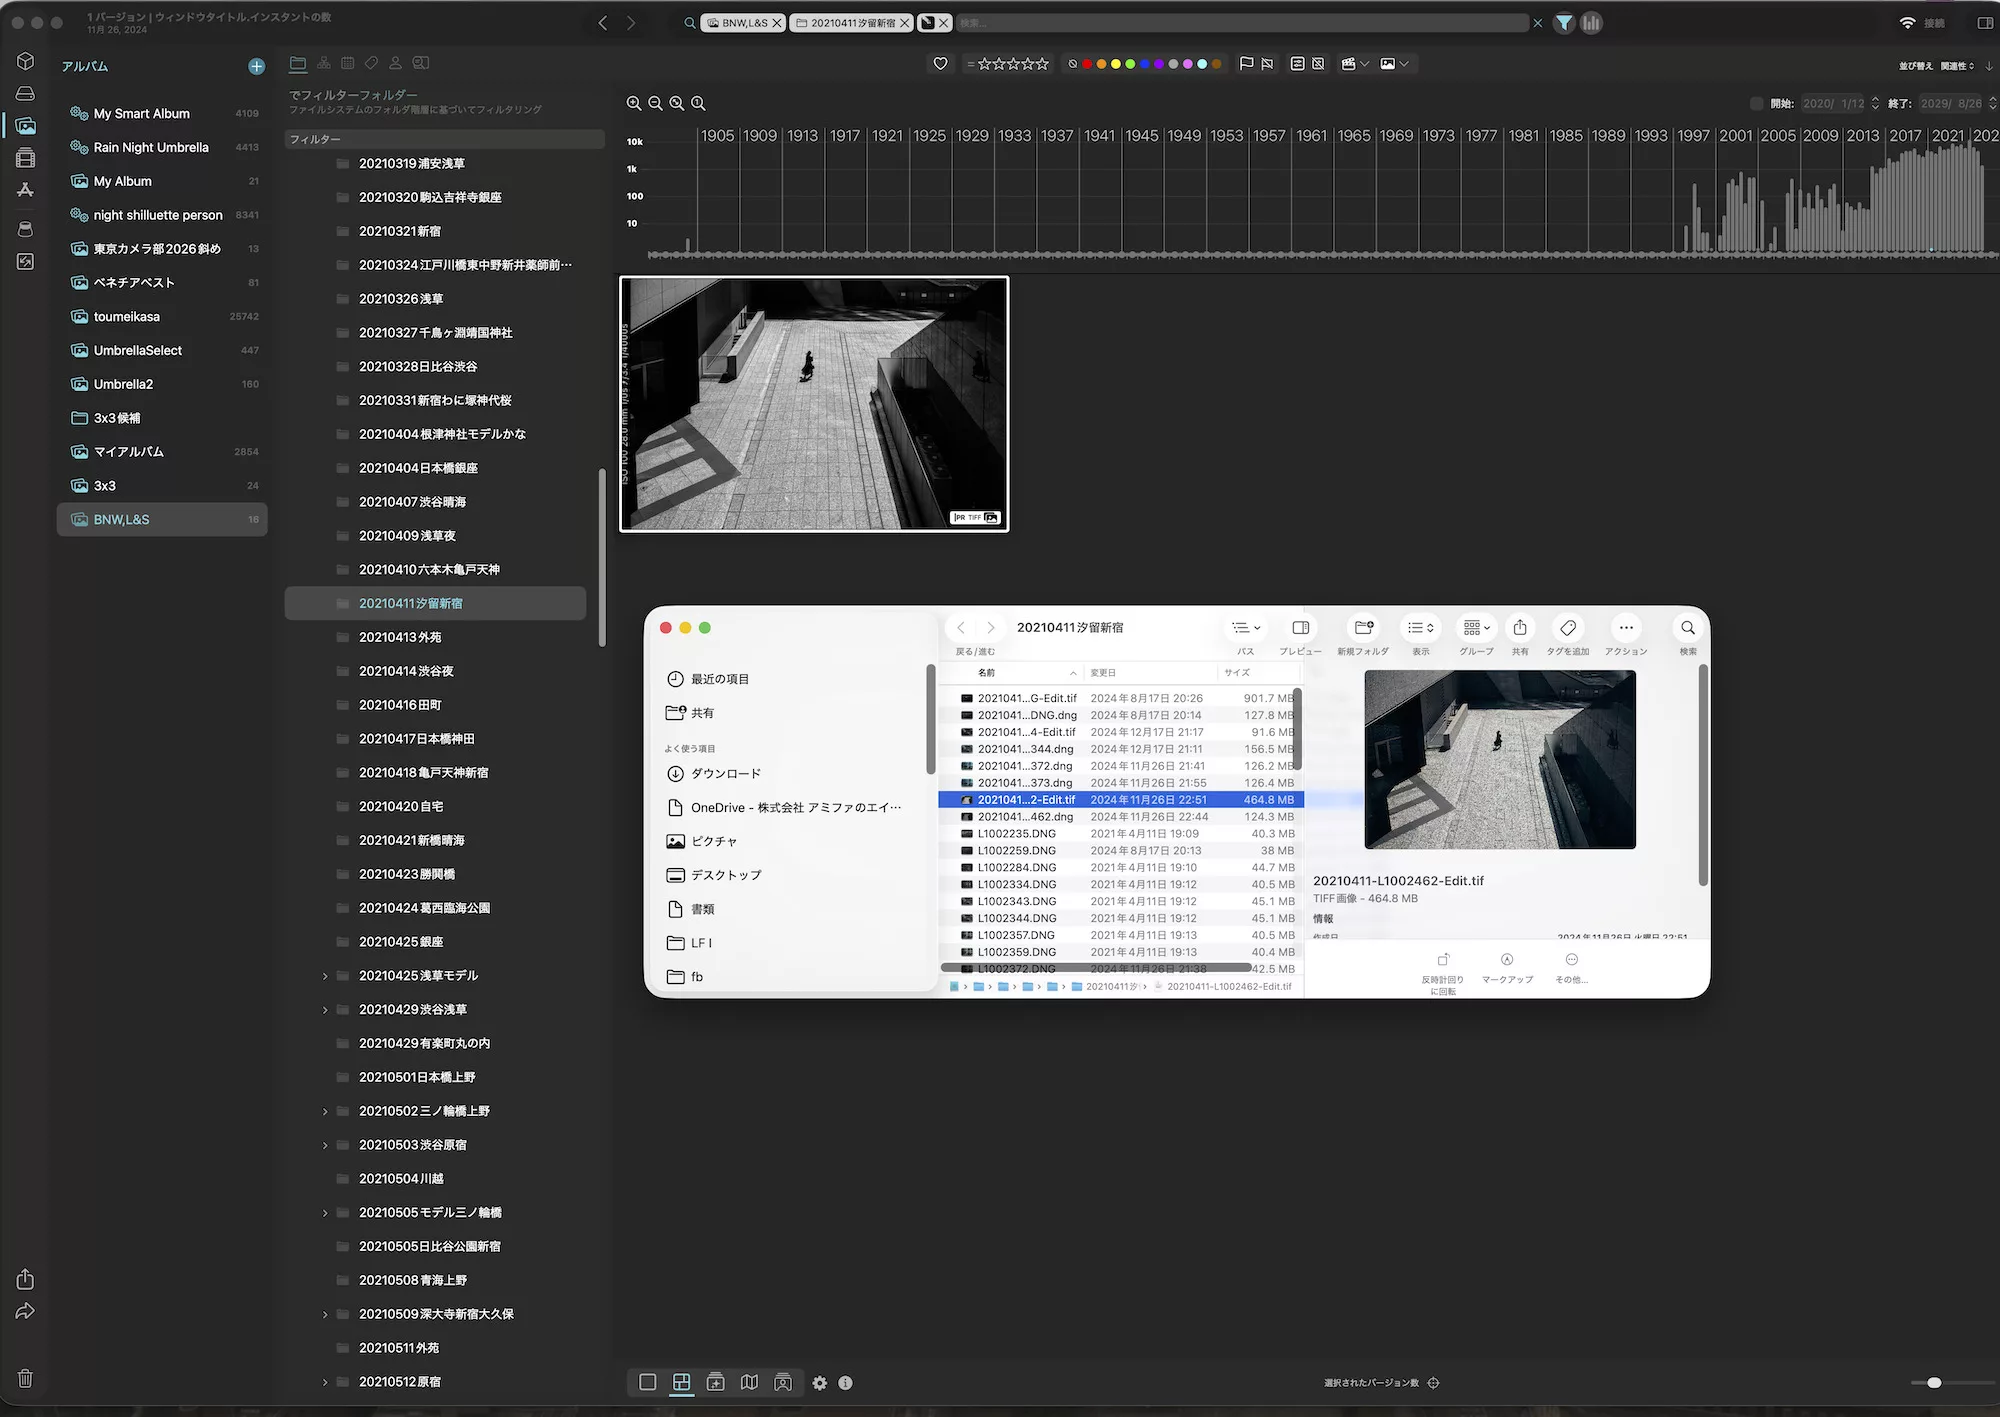Open the trash icon in left sidebar
Image resolution: width=2000 pixels, height=1417 pixels.
25,1378
